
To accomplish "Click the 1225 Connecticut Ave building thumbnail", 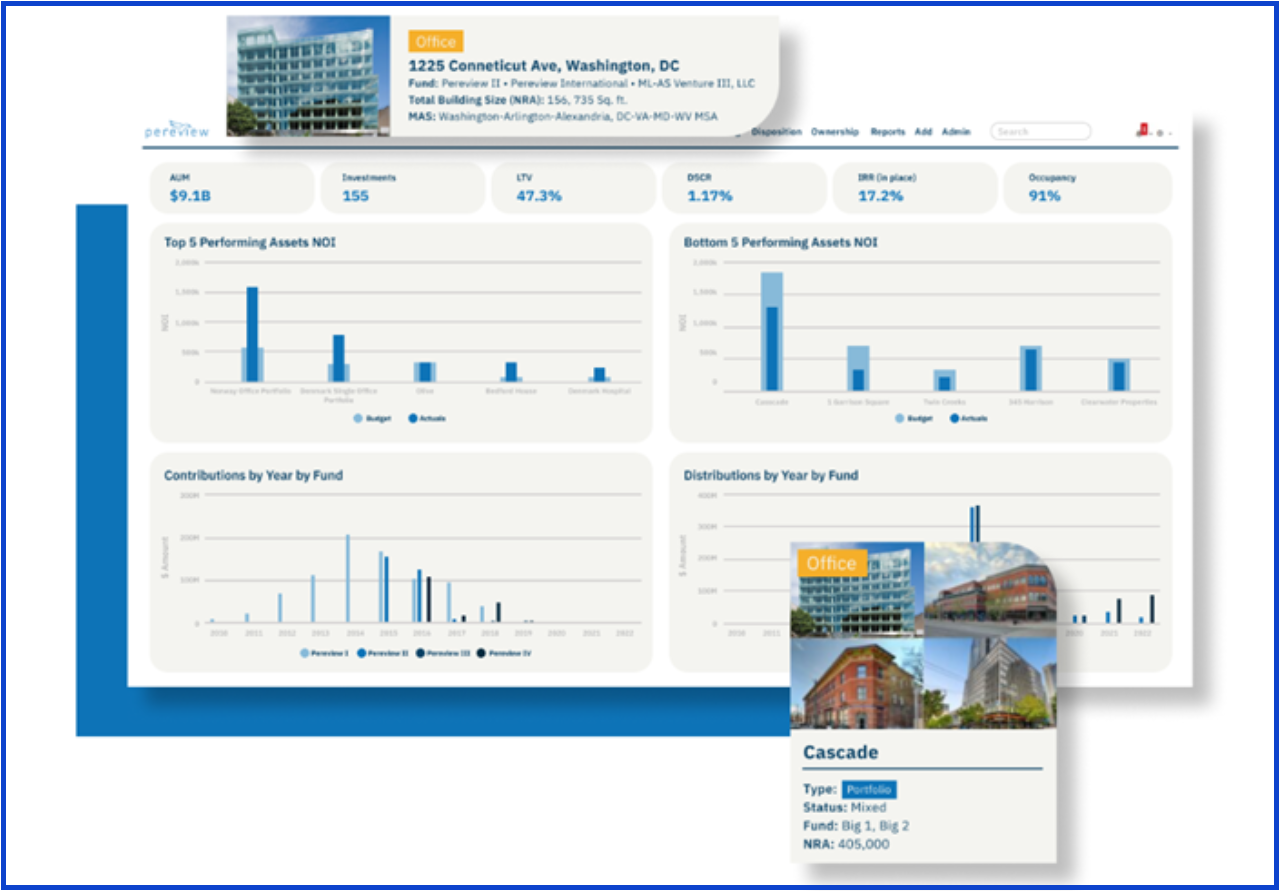I will tap(308, 75).
